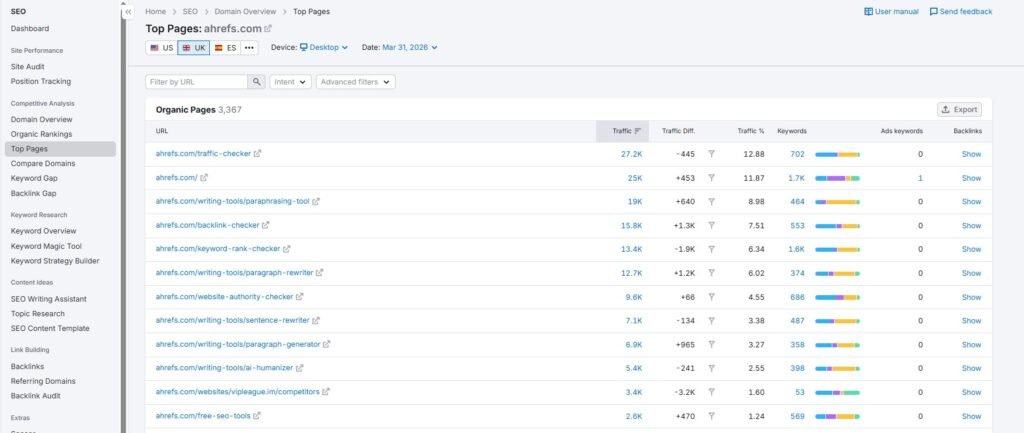Show backlinks for traffic-checker row
Viewport: 1024px width, 433px height.
pyautogui.click(x=971, y=154)
